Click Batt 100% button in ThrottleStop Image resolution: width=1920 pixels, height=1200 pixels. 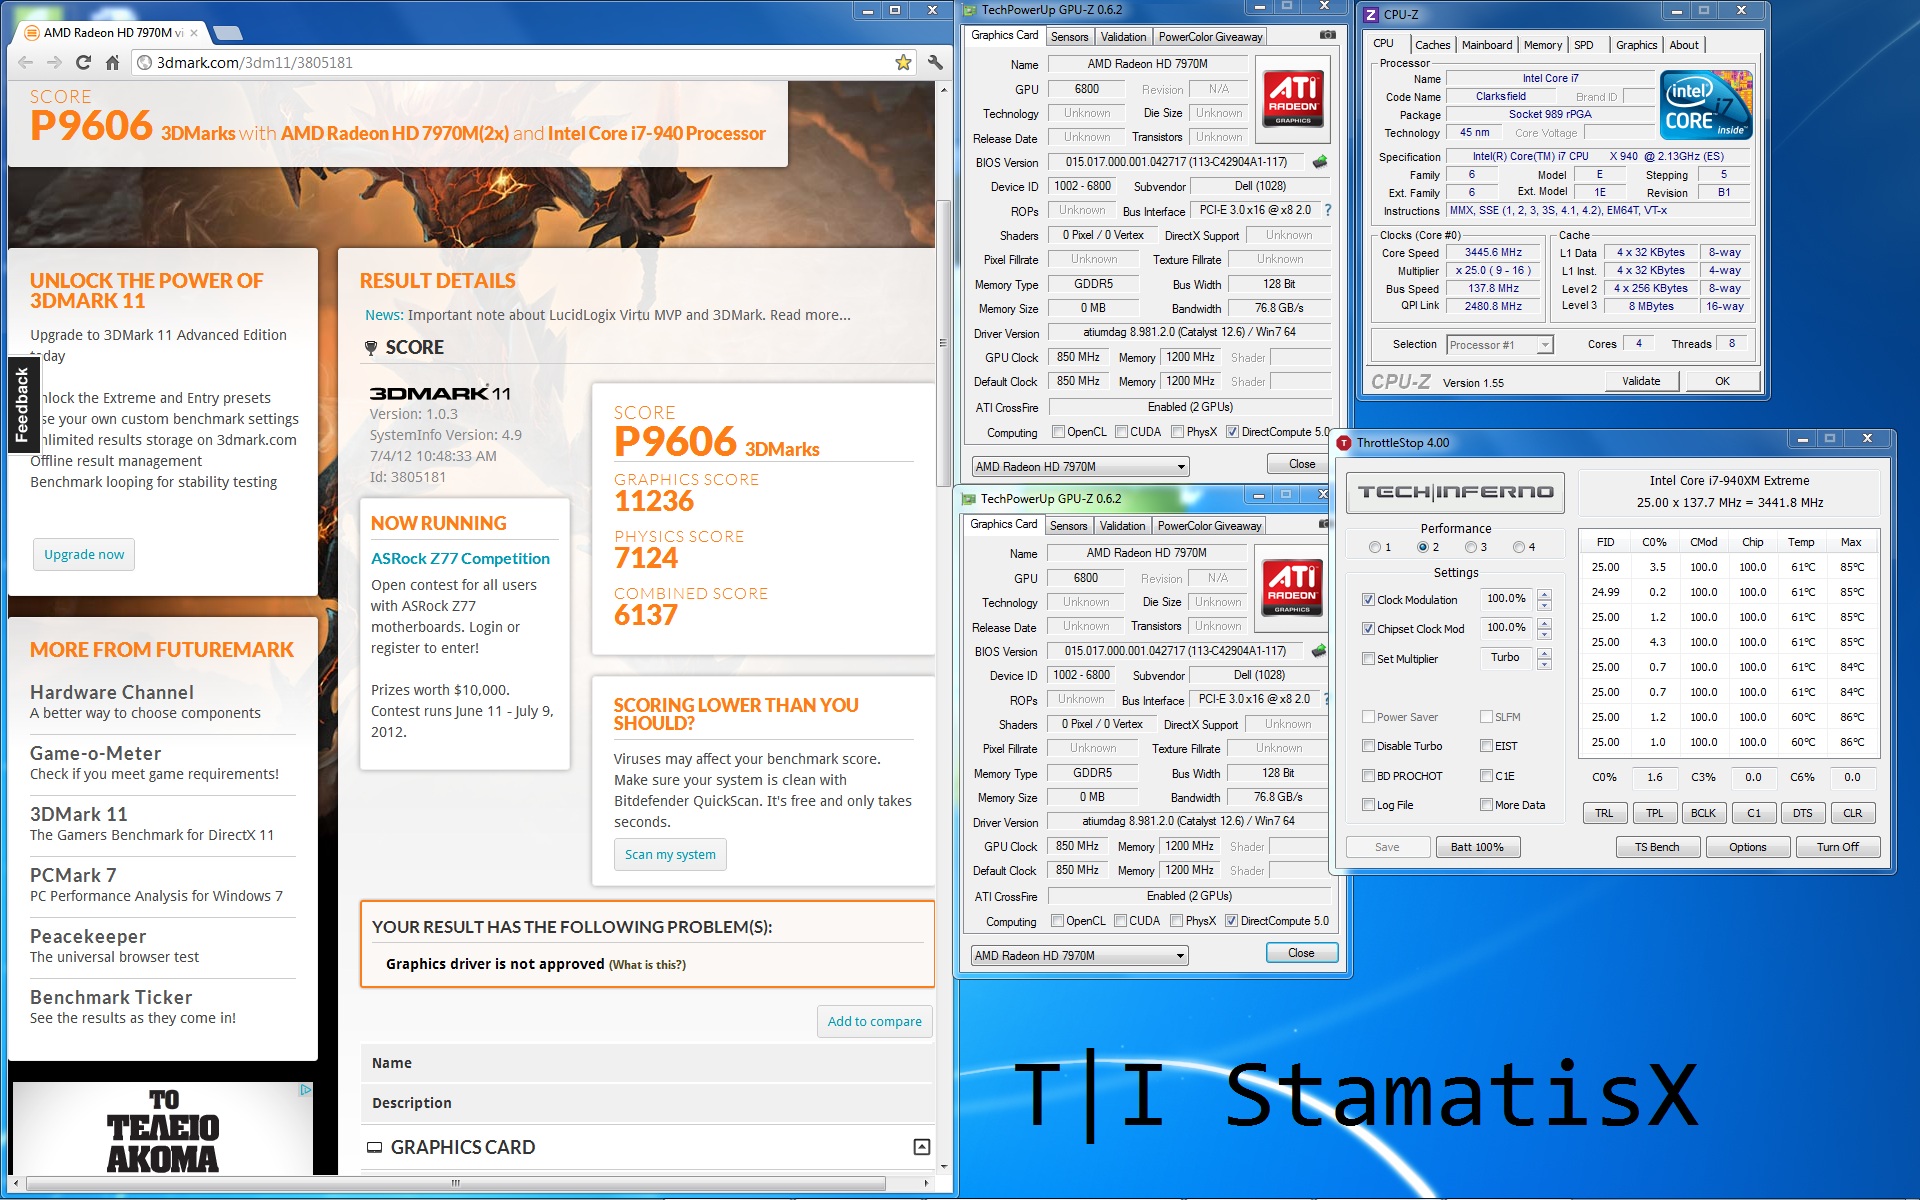click(x=1477, y=847)
